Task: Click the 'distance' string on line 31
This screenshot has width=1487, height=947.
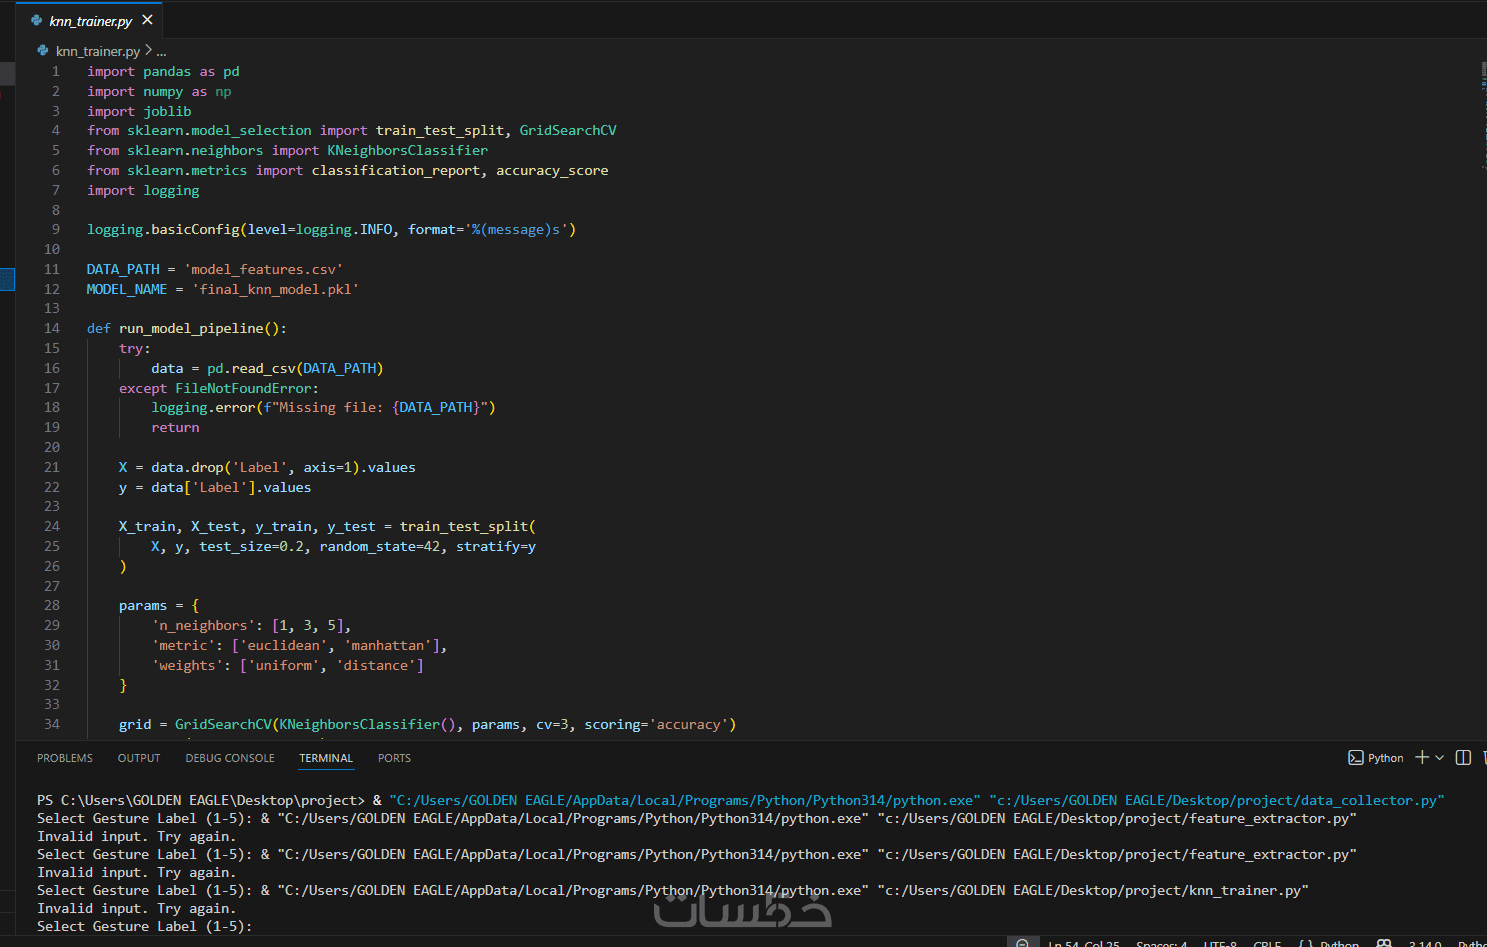Action: (376, 665)
